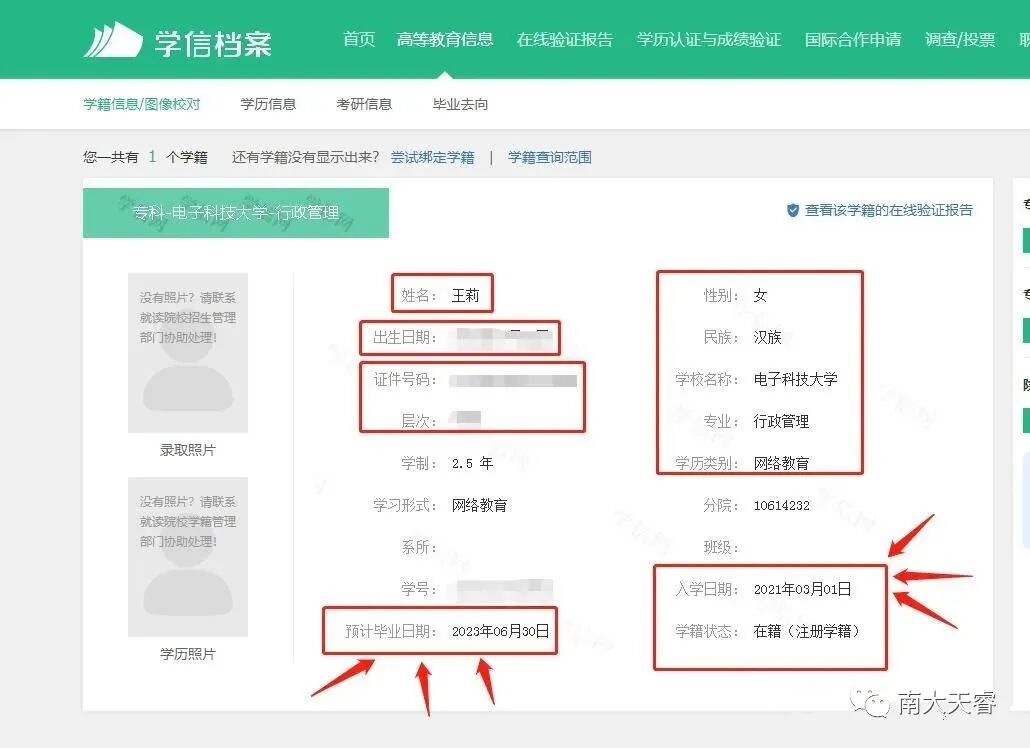Click the 入学日期 label

click(707, 590)
